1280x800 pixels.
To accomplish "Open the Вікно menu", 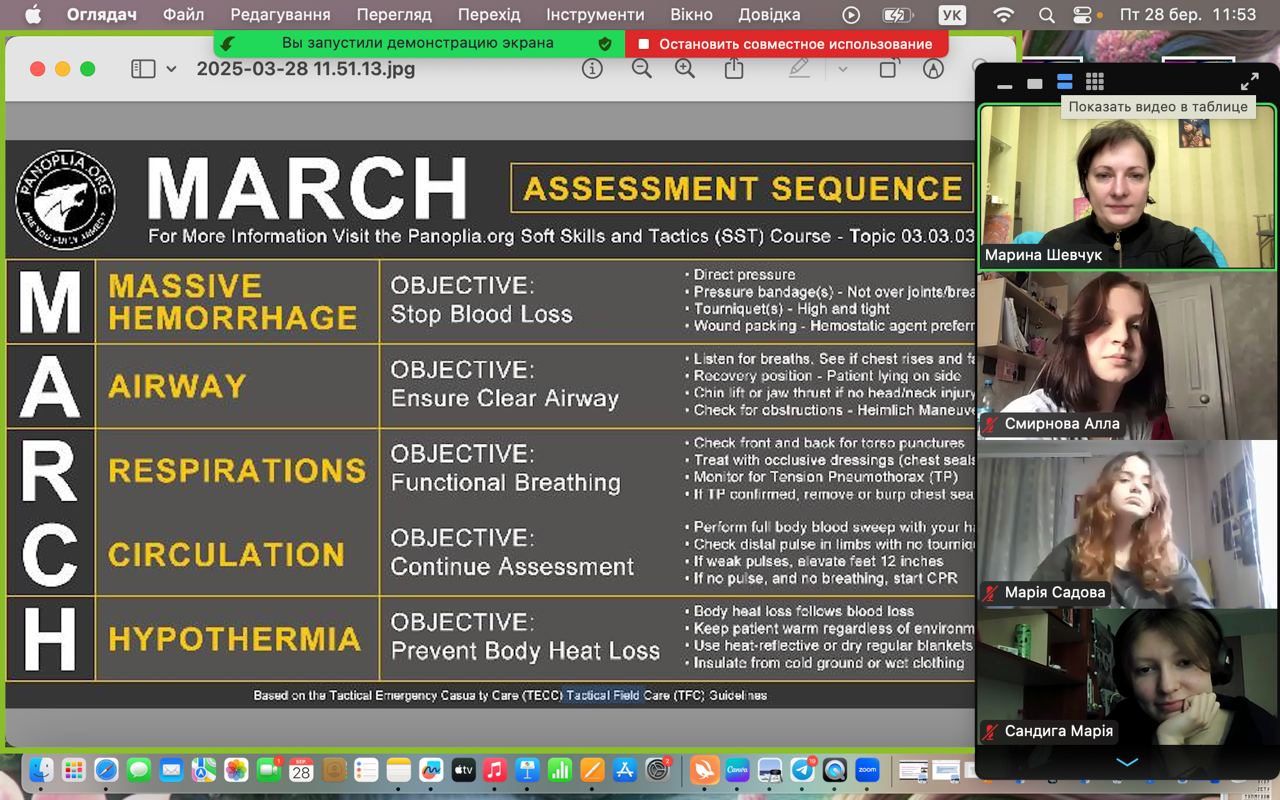I will tap(691, 14).
